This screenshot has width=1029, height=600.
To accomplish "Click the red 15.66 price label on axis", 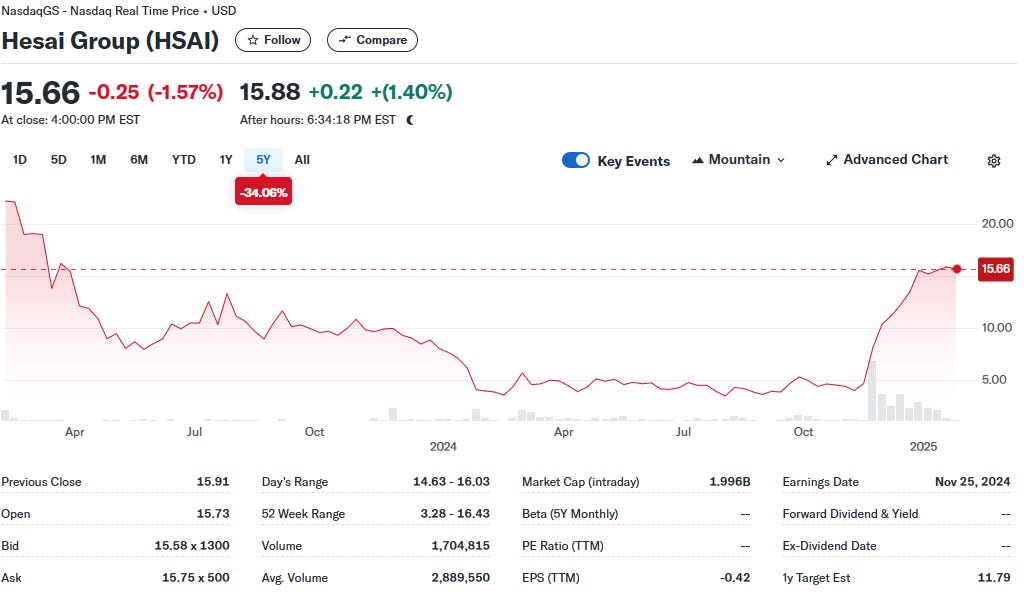I will (996, 268).
